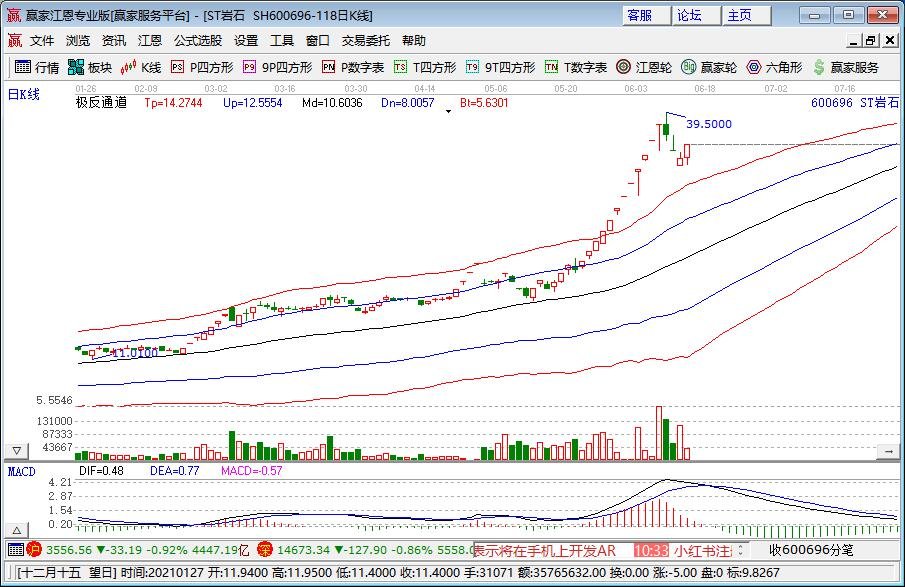Click the 主页 homepage button
This screenshot has width=905, height=587.
[747, 16]
